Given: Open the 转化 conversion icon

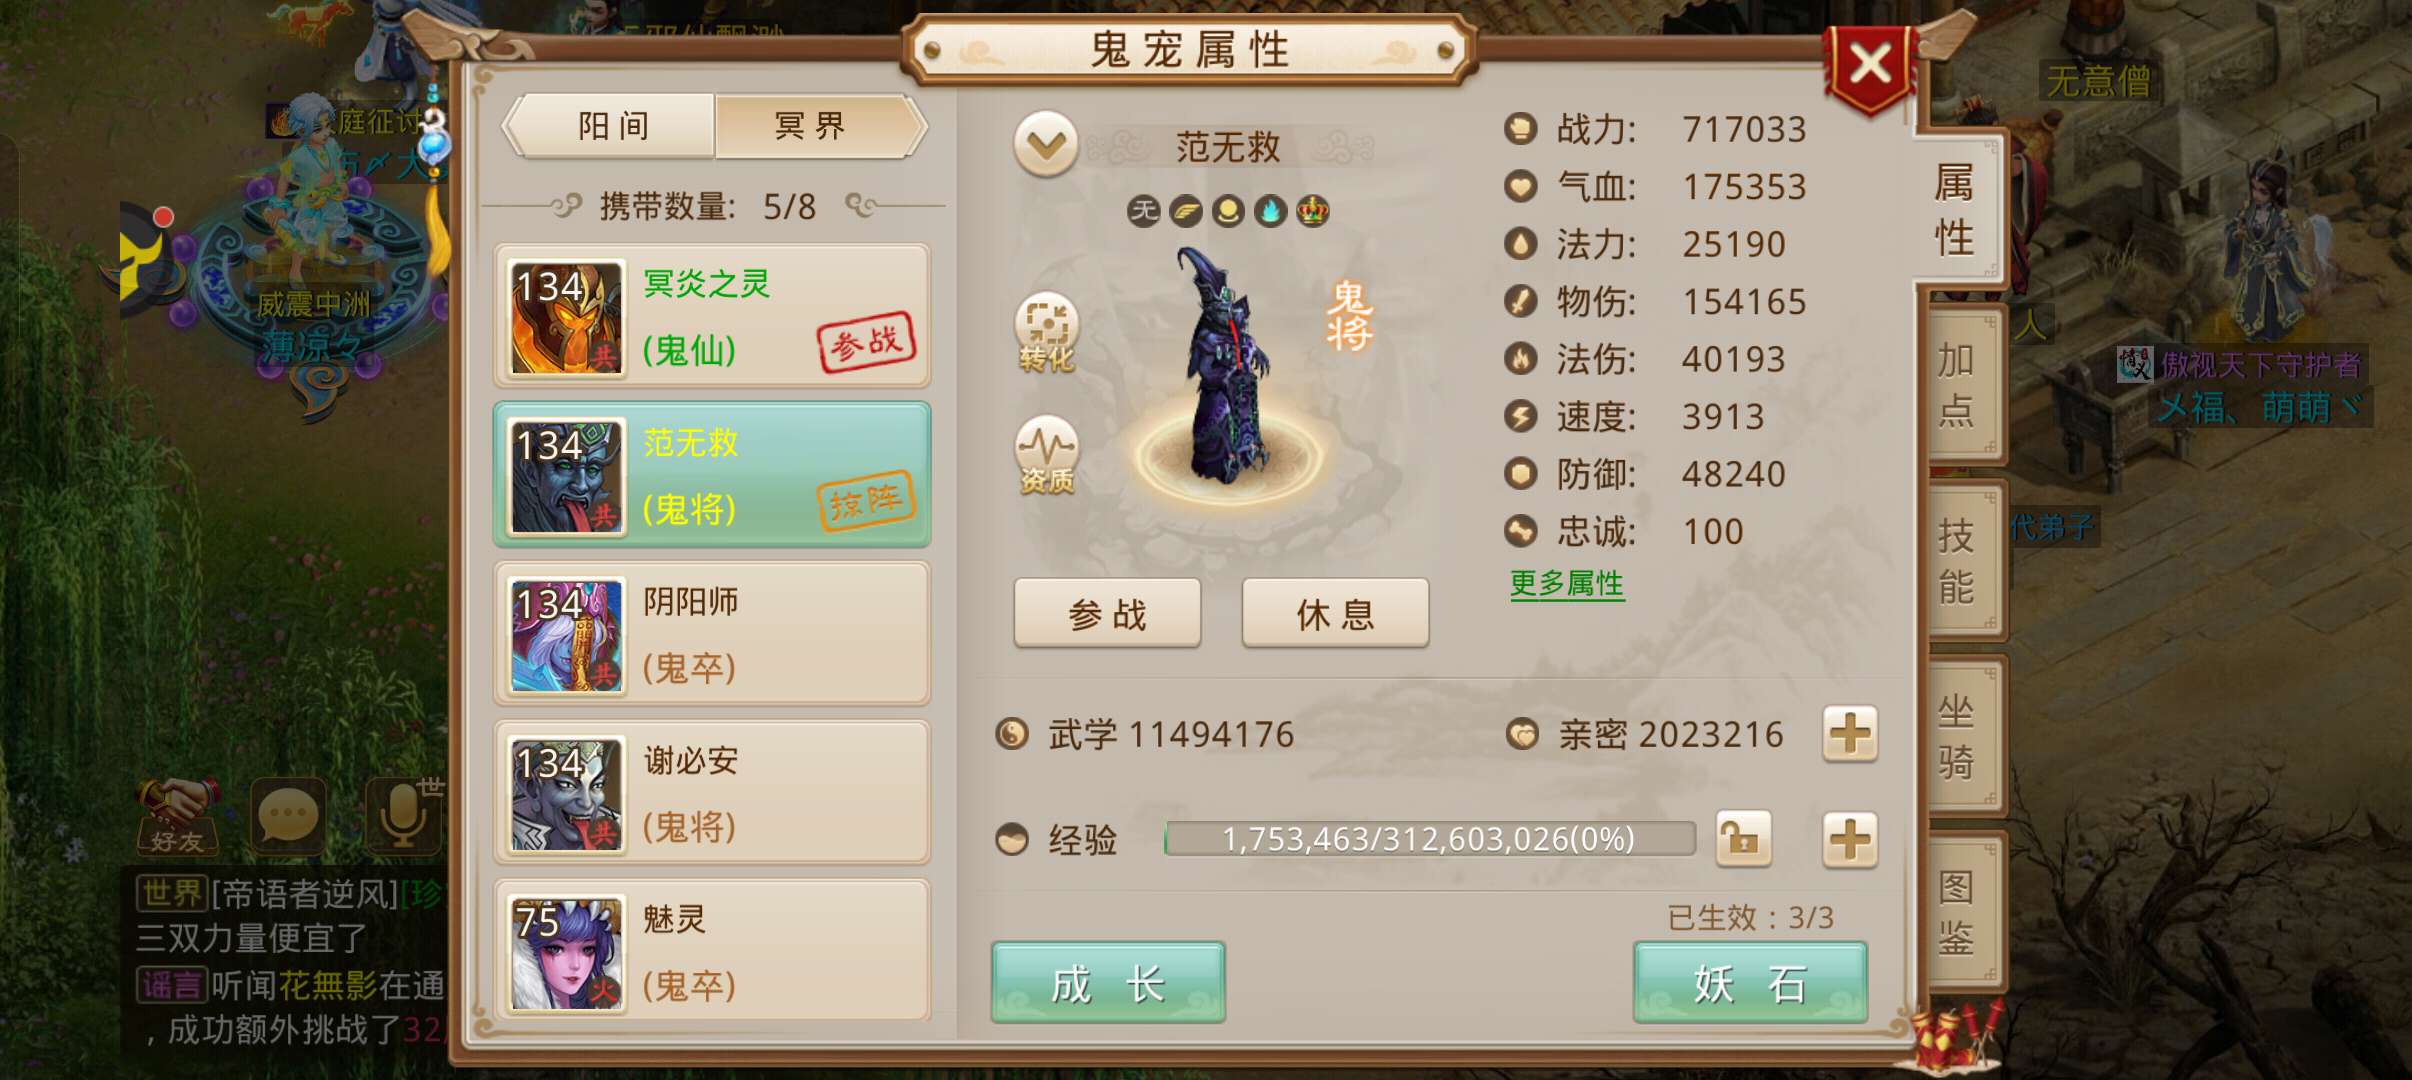Looking at the screenshot, I should click(1046, 333).
